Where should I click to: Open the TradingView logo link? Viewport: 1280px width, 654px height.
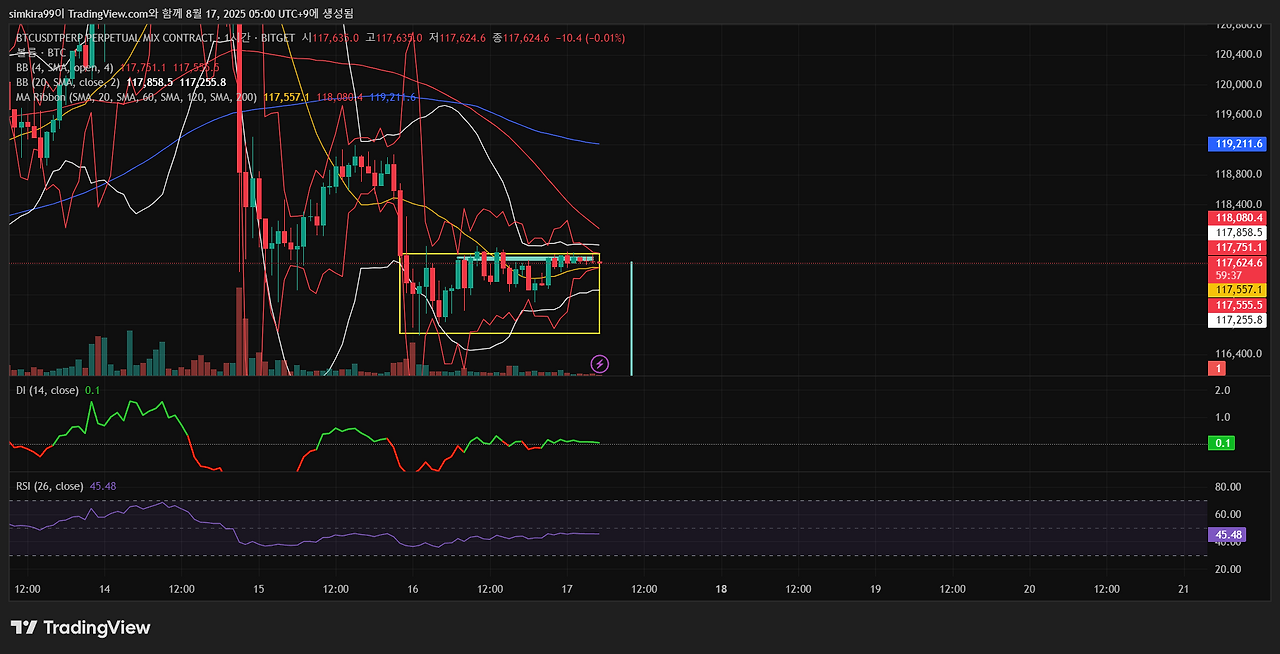[x=81, y=627]
